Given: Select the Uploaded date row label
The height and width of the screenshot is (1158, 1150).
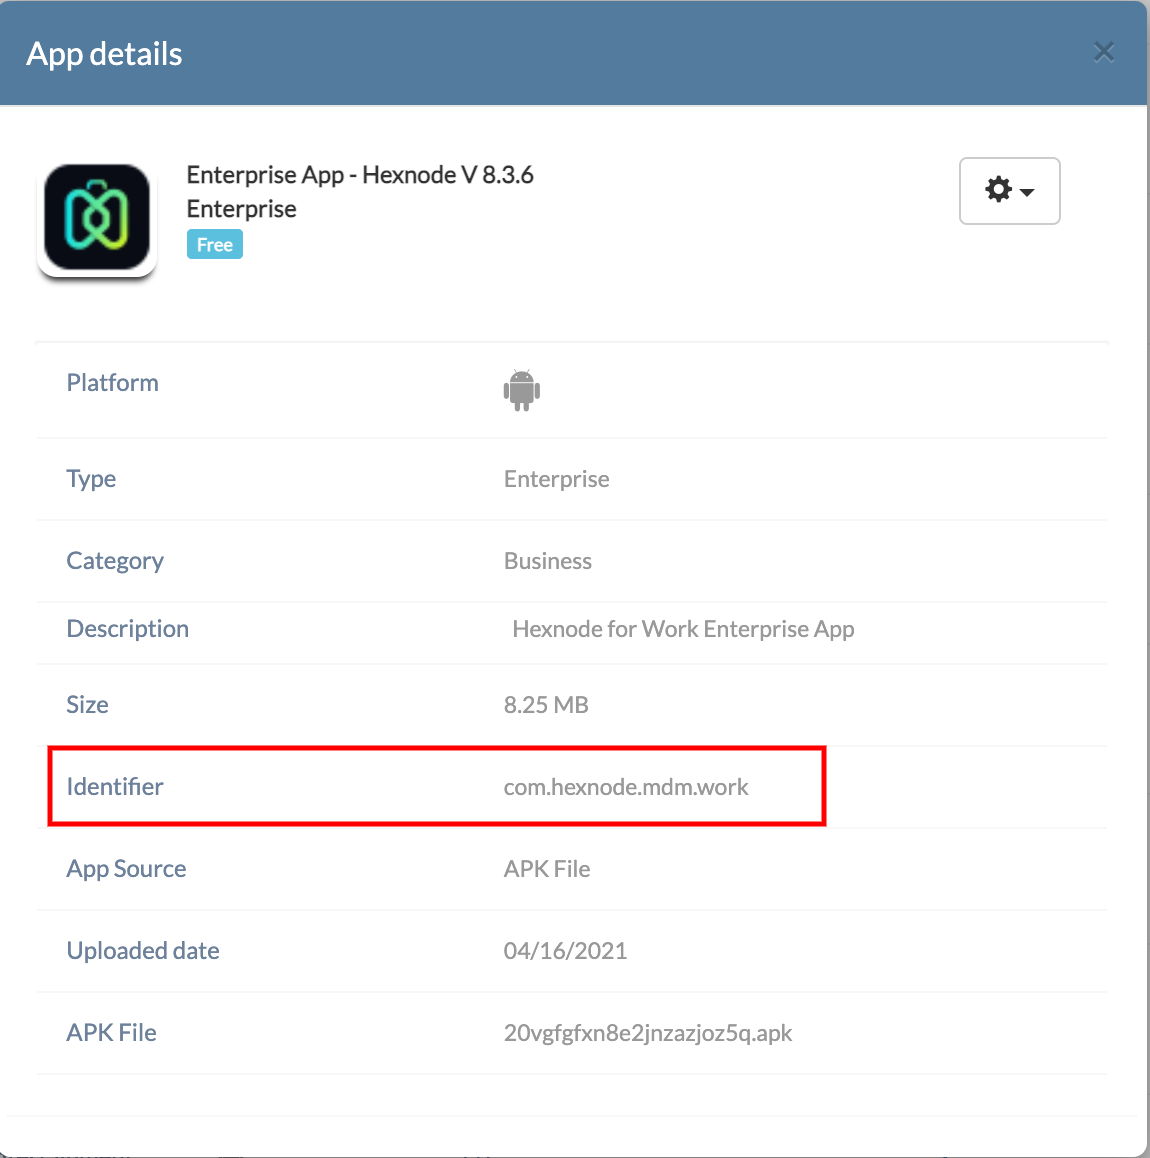Looking at the screenshot, I should [143, 950].
